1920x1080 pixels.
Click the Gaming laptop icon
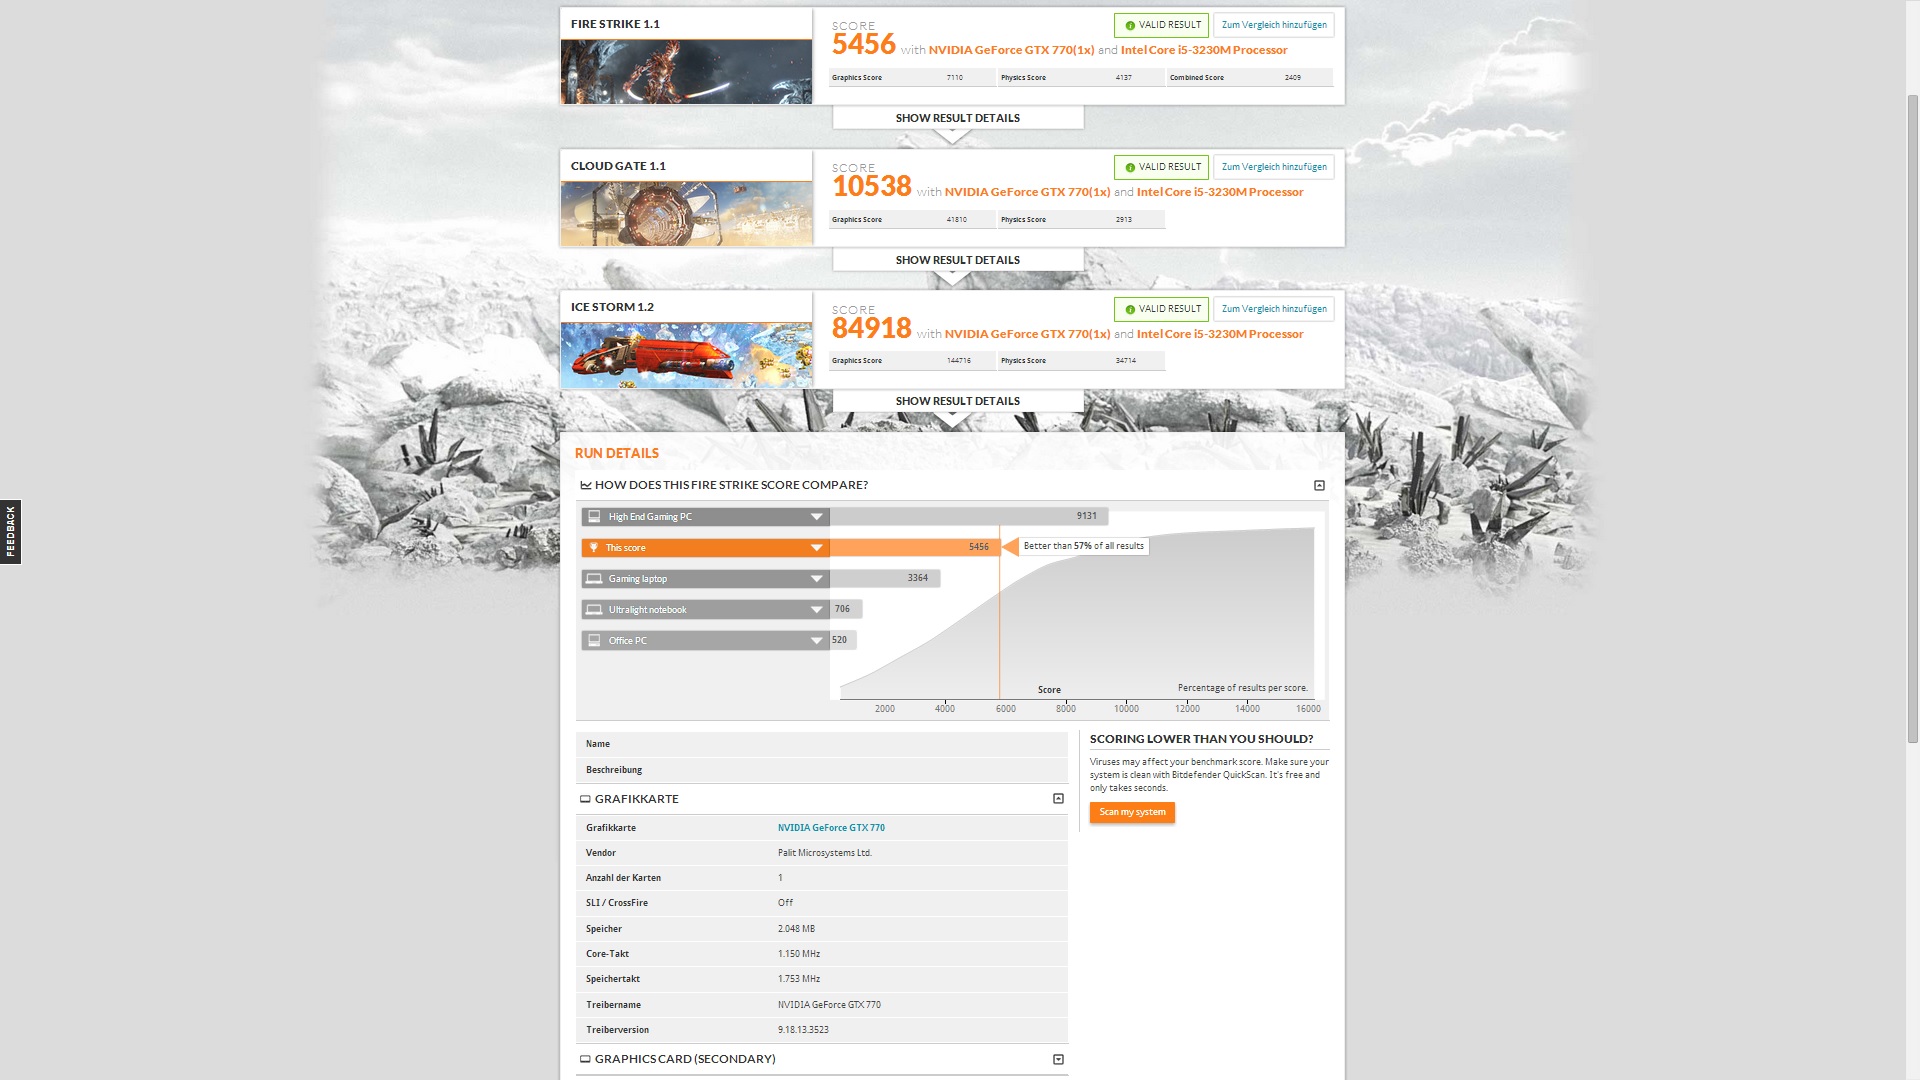point(594,579)
